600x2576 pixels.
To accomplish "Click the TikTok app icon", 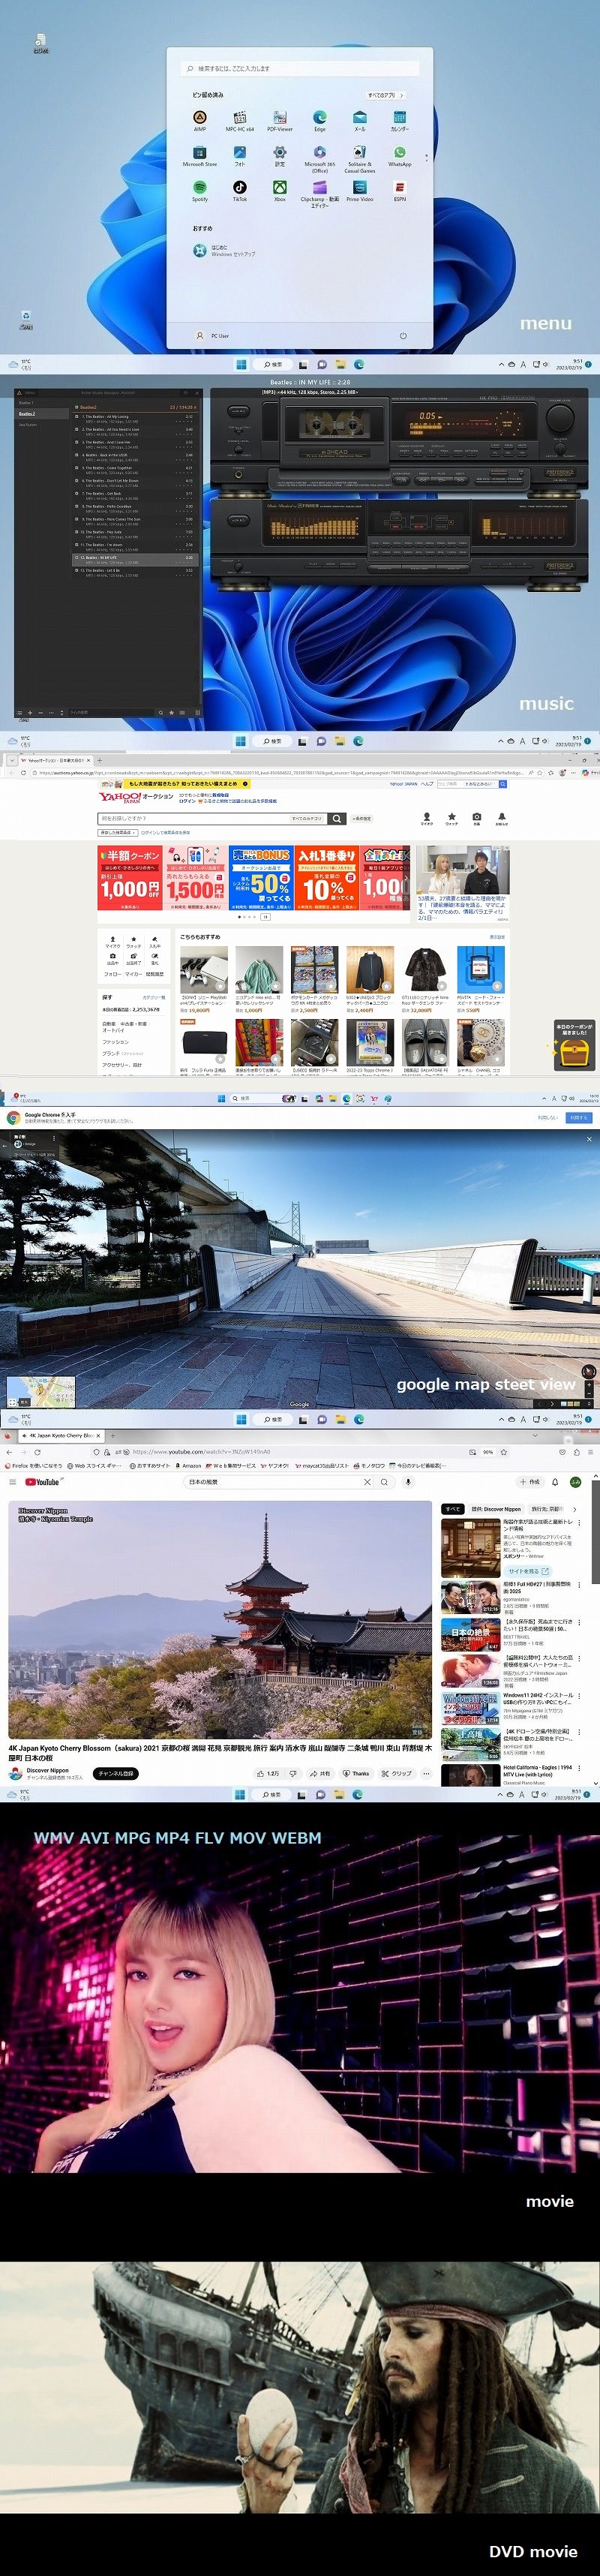I will (x=240, y=187).
